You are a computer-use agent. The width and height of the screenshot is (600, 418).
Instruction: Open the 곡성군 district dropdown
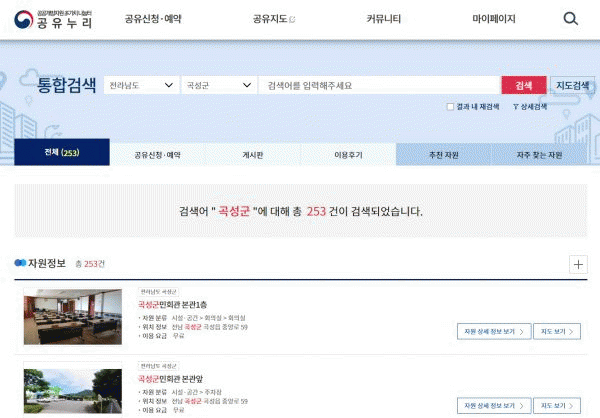tap(218, 86)
